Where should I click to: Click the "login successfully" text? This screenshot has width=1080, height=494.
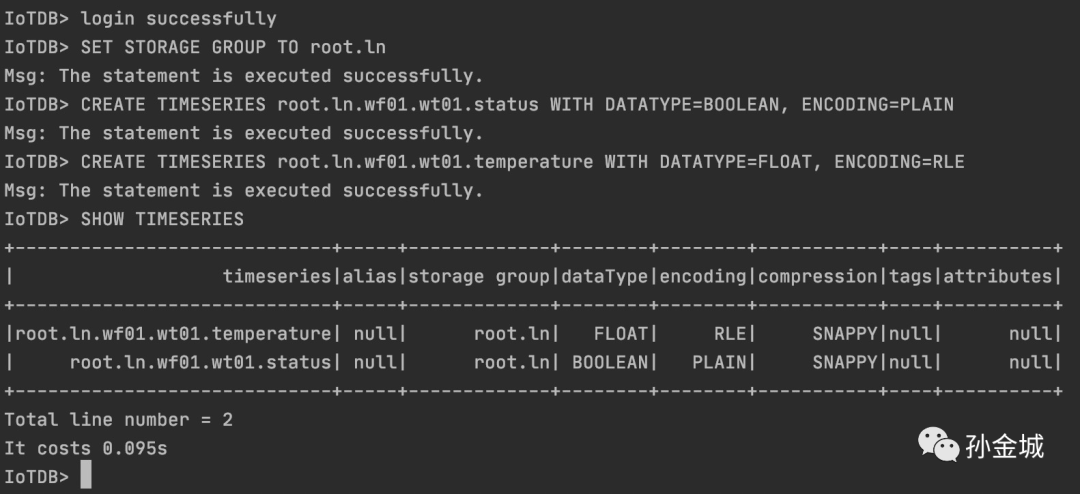click(x=178, y=18)
